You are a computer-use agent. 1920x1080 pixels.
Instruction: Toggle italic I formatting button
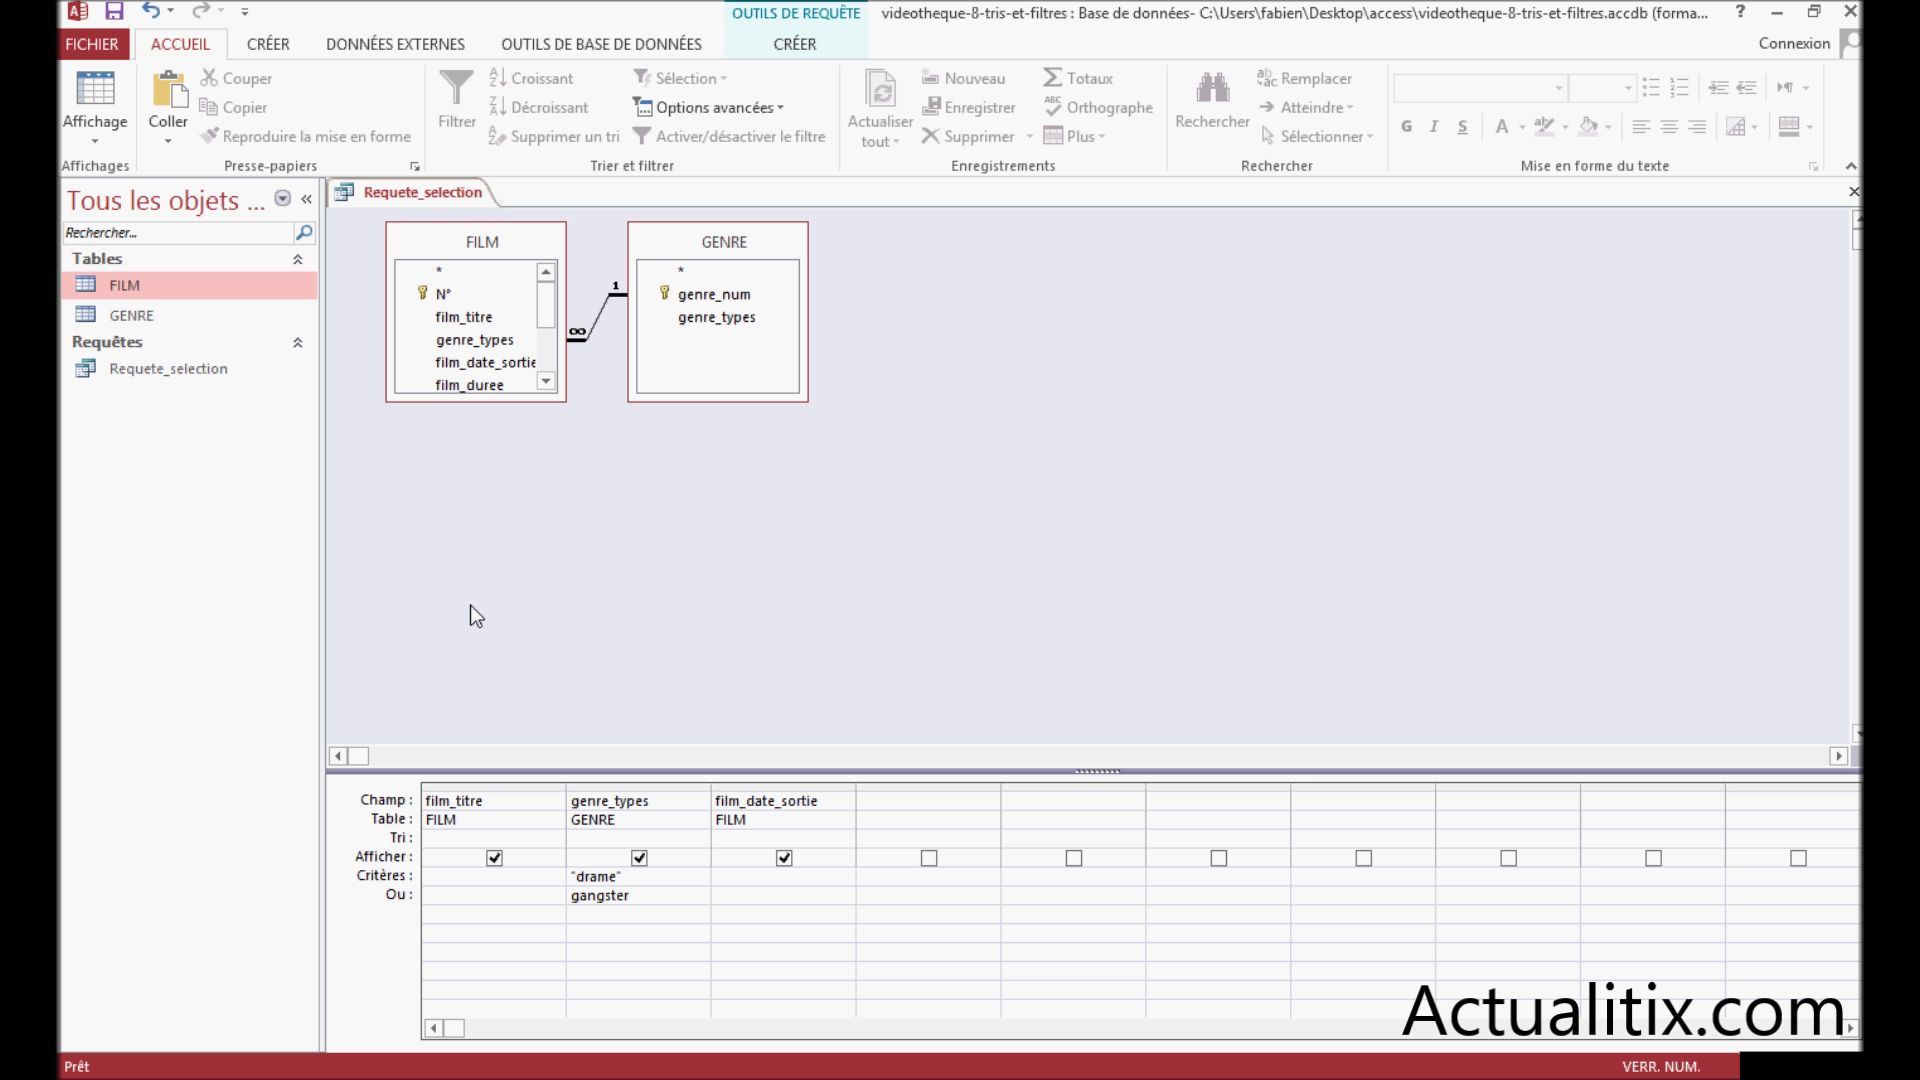point(1434,127)
